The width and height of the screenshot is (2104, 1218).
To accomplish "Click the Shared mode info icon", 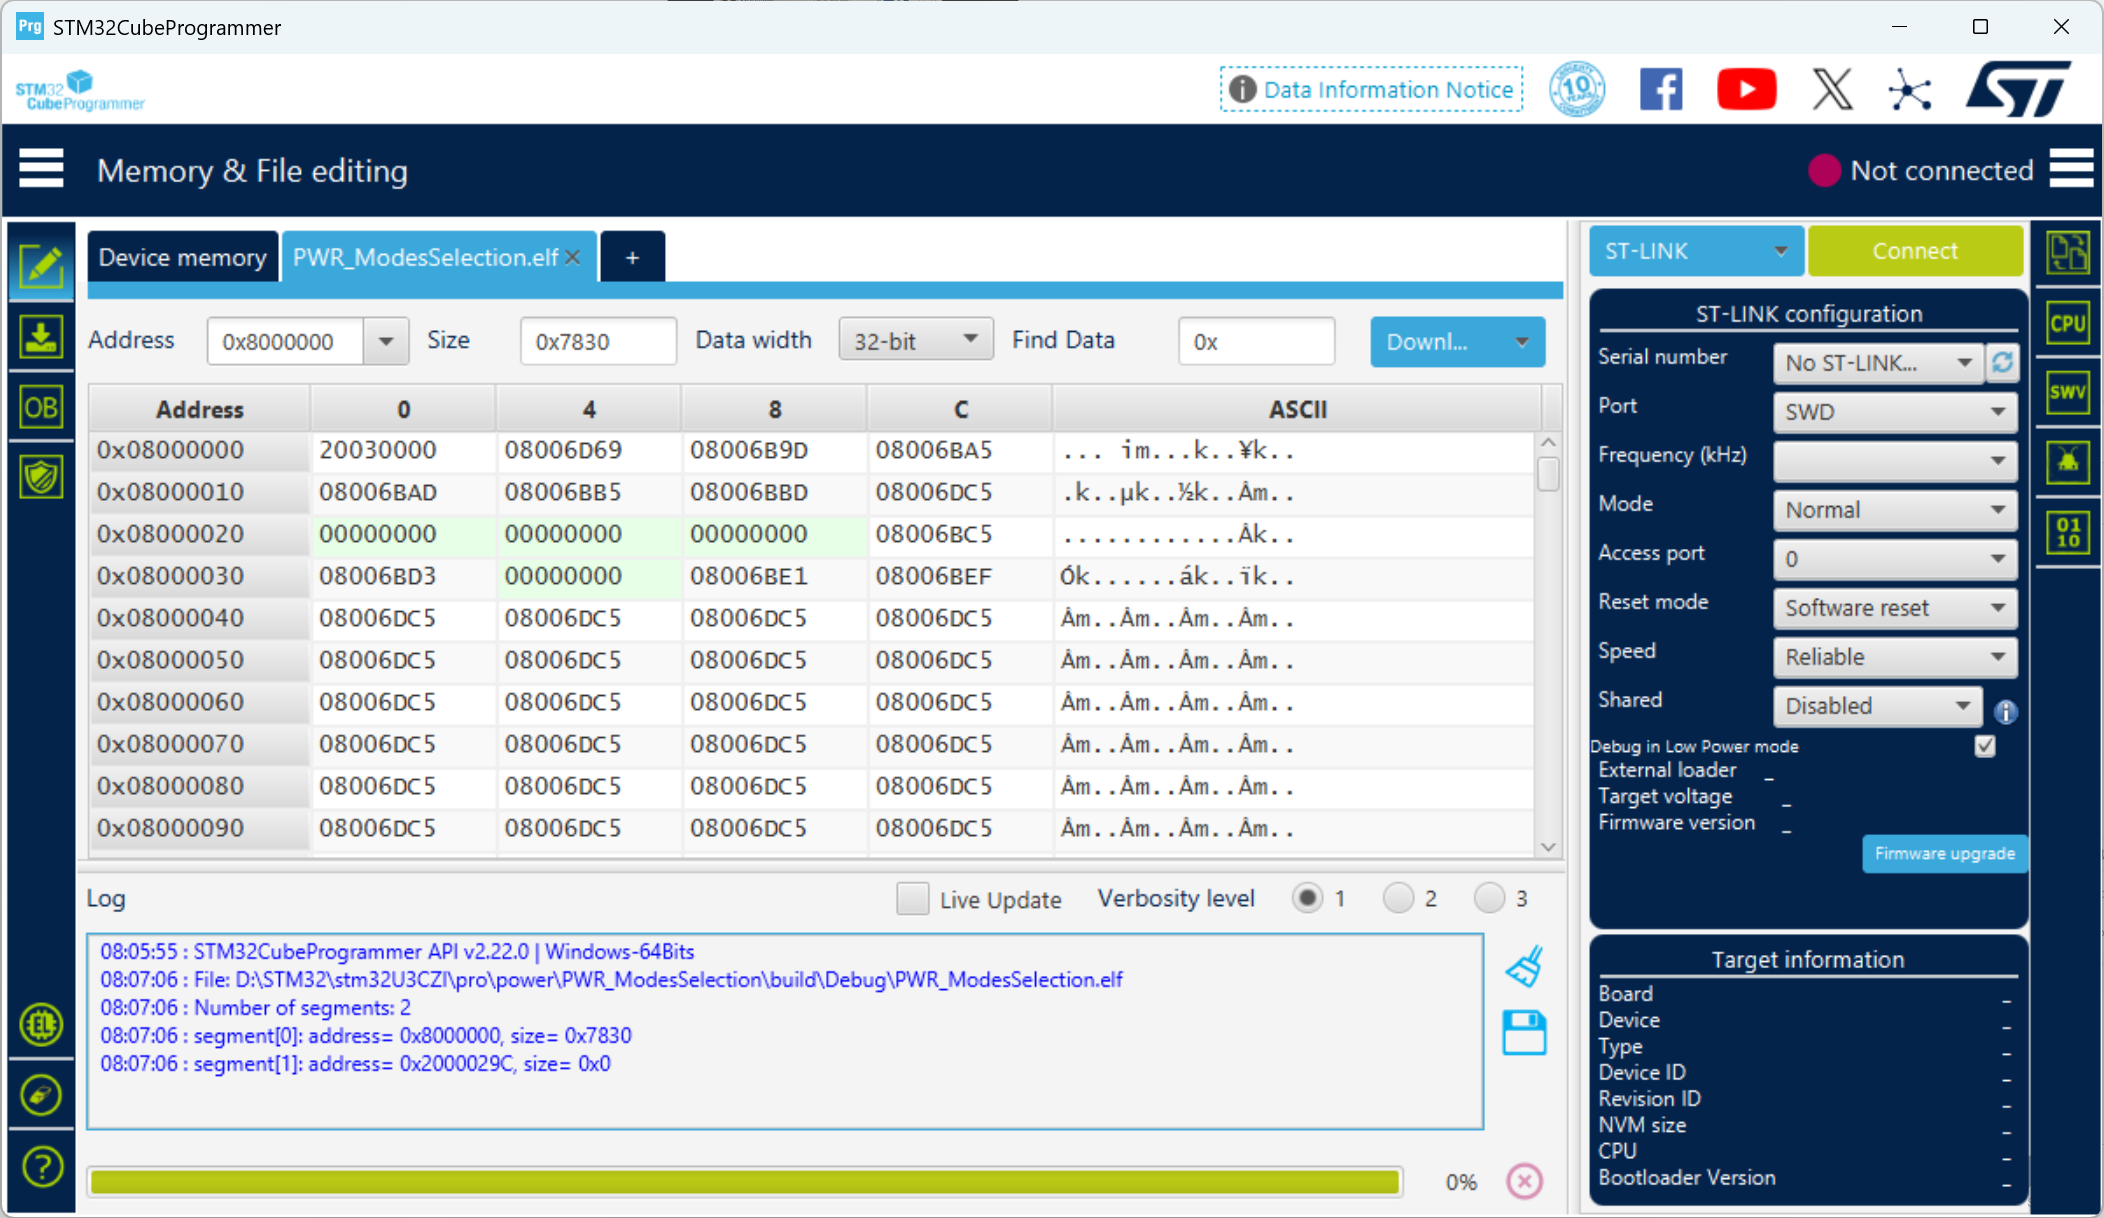I will click(x=2006, y=711).
